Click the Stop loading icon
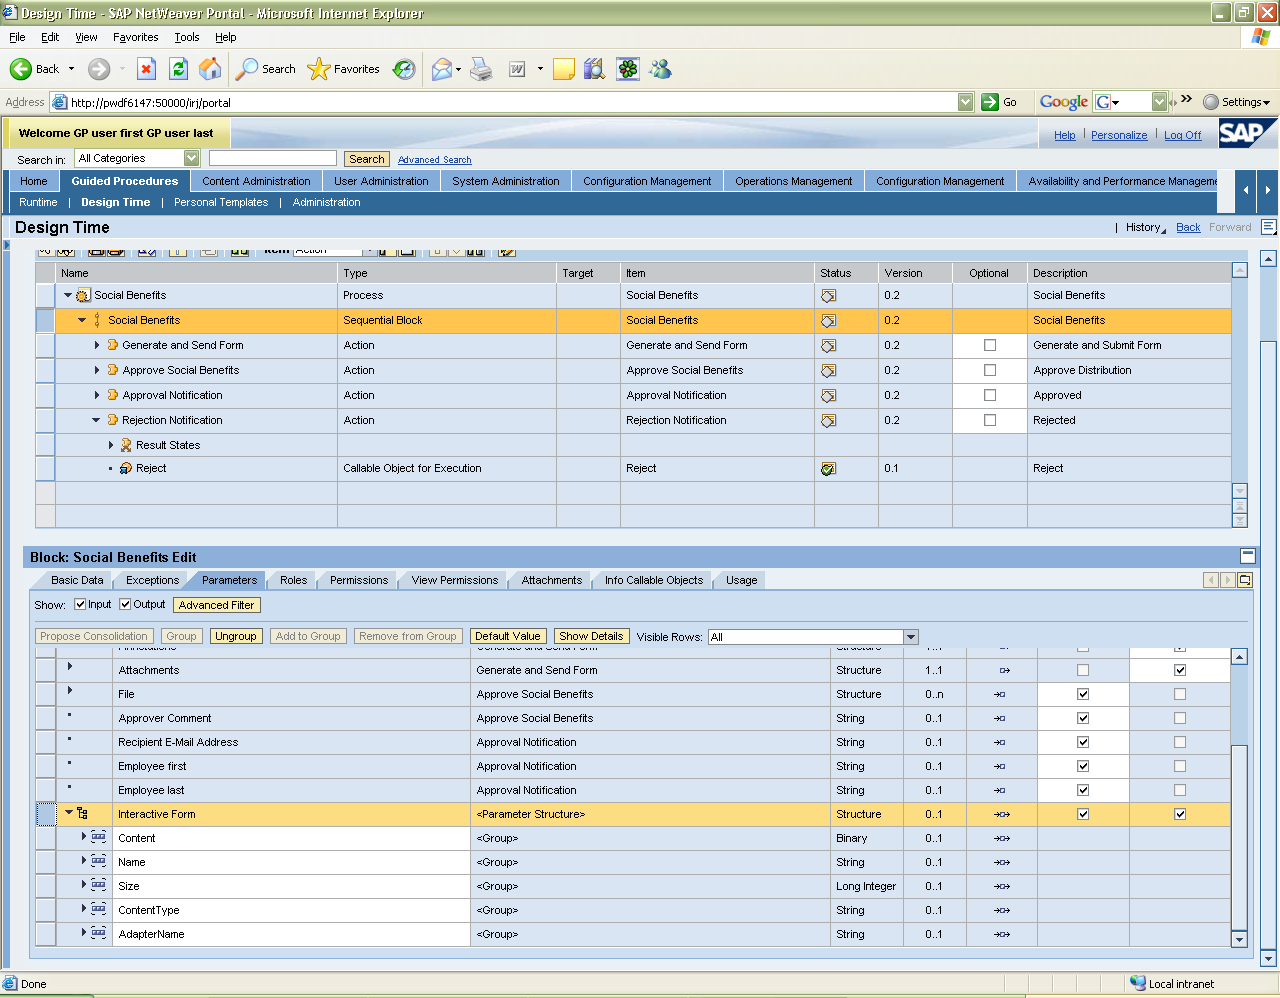 pyautogui.click(x=146, y=69)
